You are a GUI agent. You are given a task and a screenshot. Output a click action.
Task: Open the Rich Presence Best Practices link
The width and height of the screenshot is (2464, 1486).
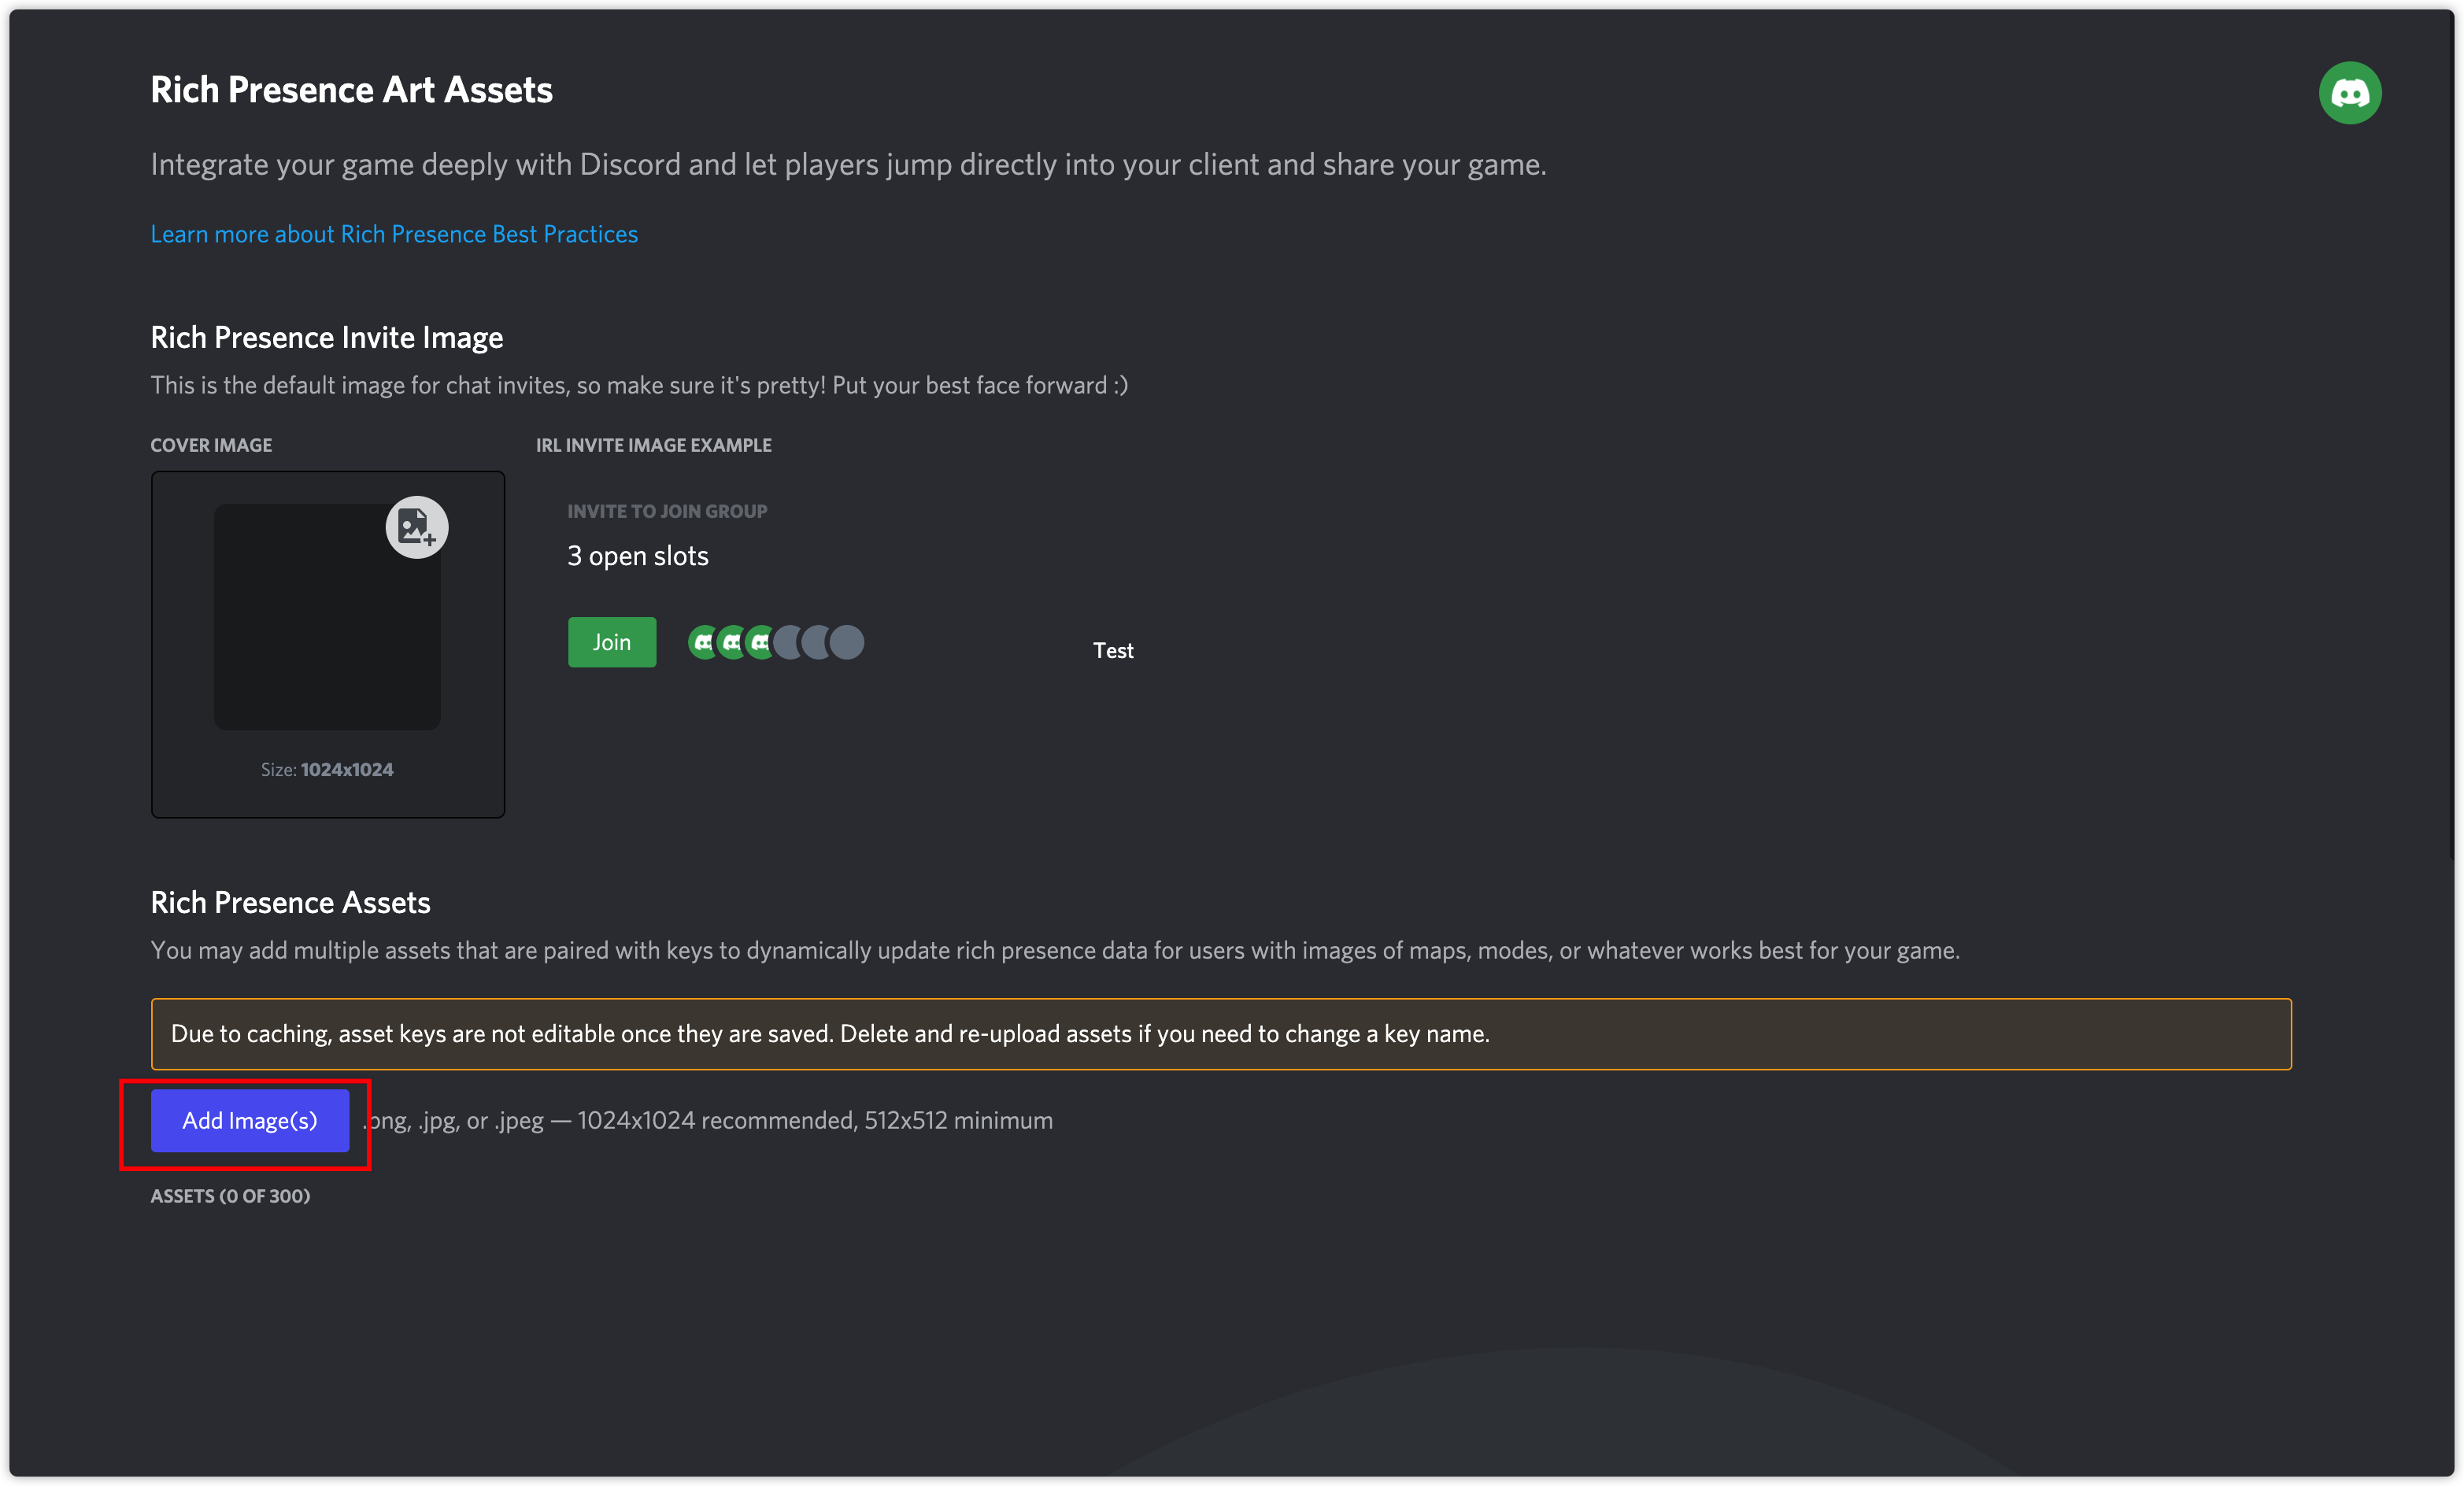pyautogui.click(x=394, y=234)
